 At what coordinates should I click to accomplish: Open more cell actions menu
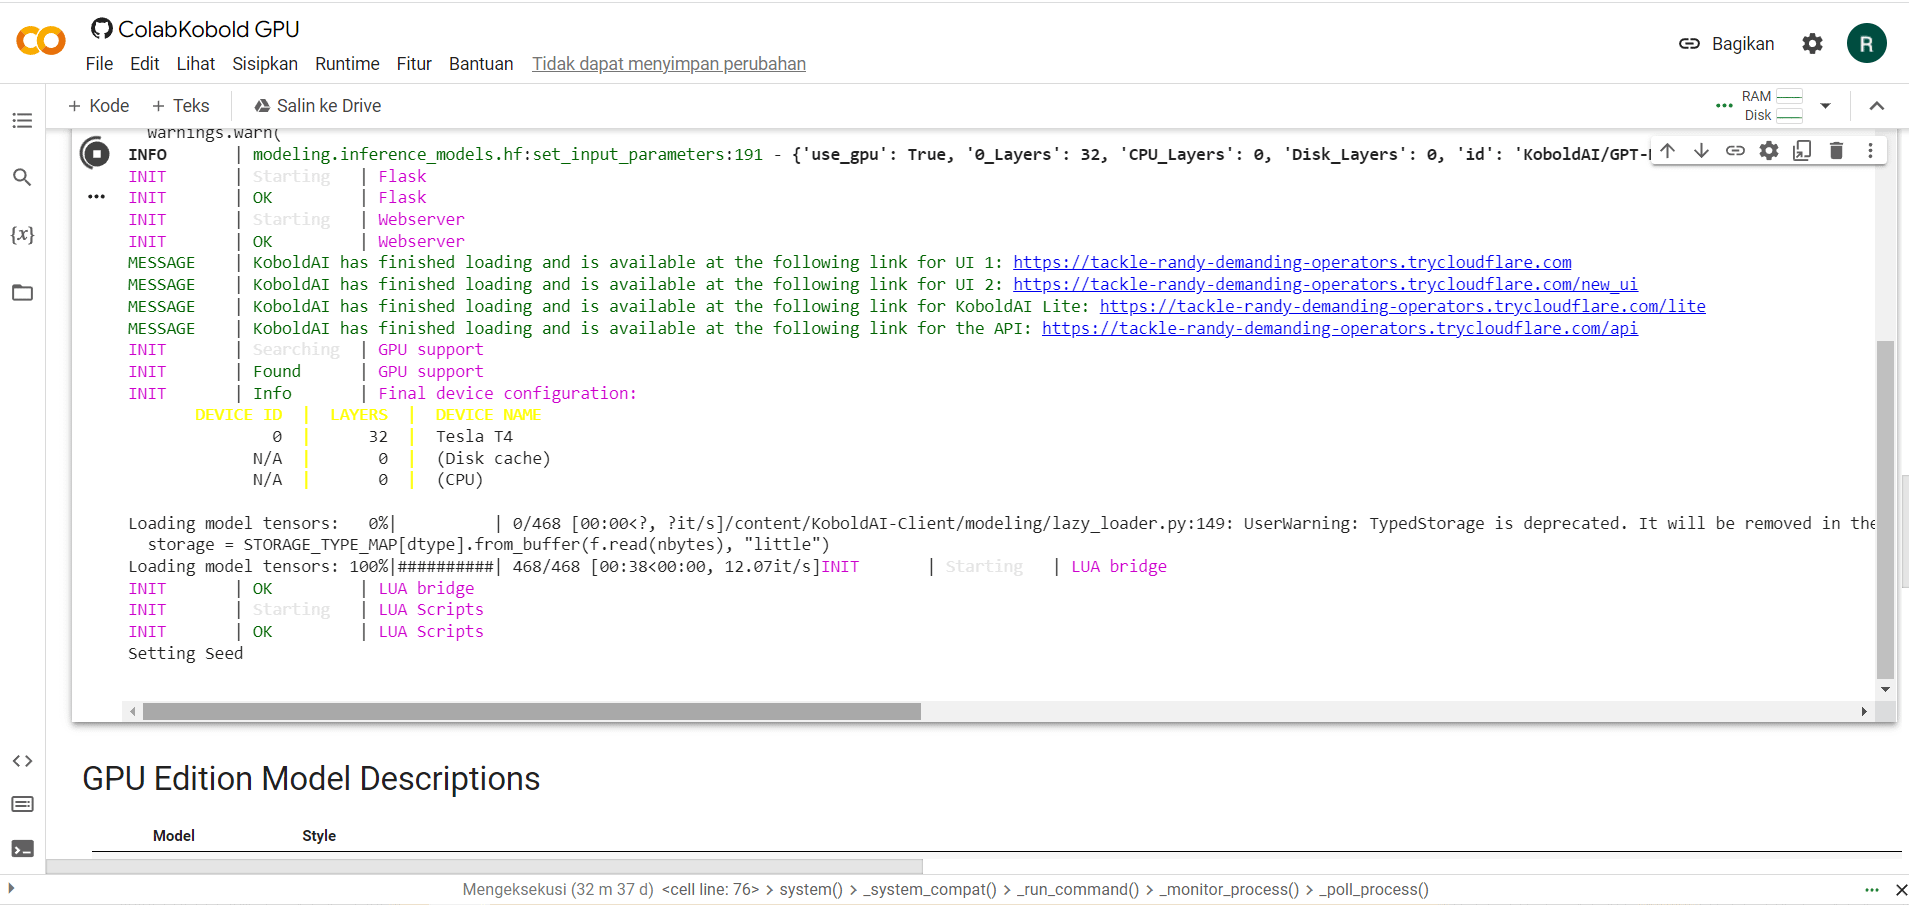[1870, 151]
